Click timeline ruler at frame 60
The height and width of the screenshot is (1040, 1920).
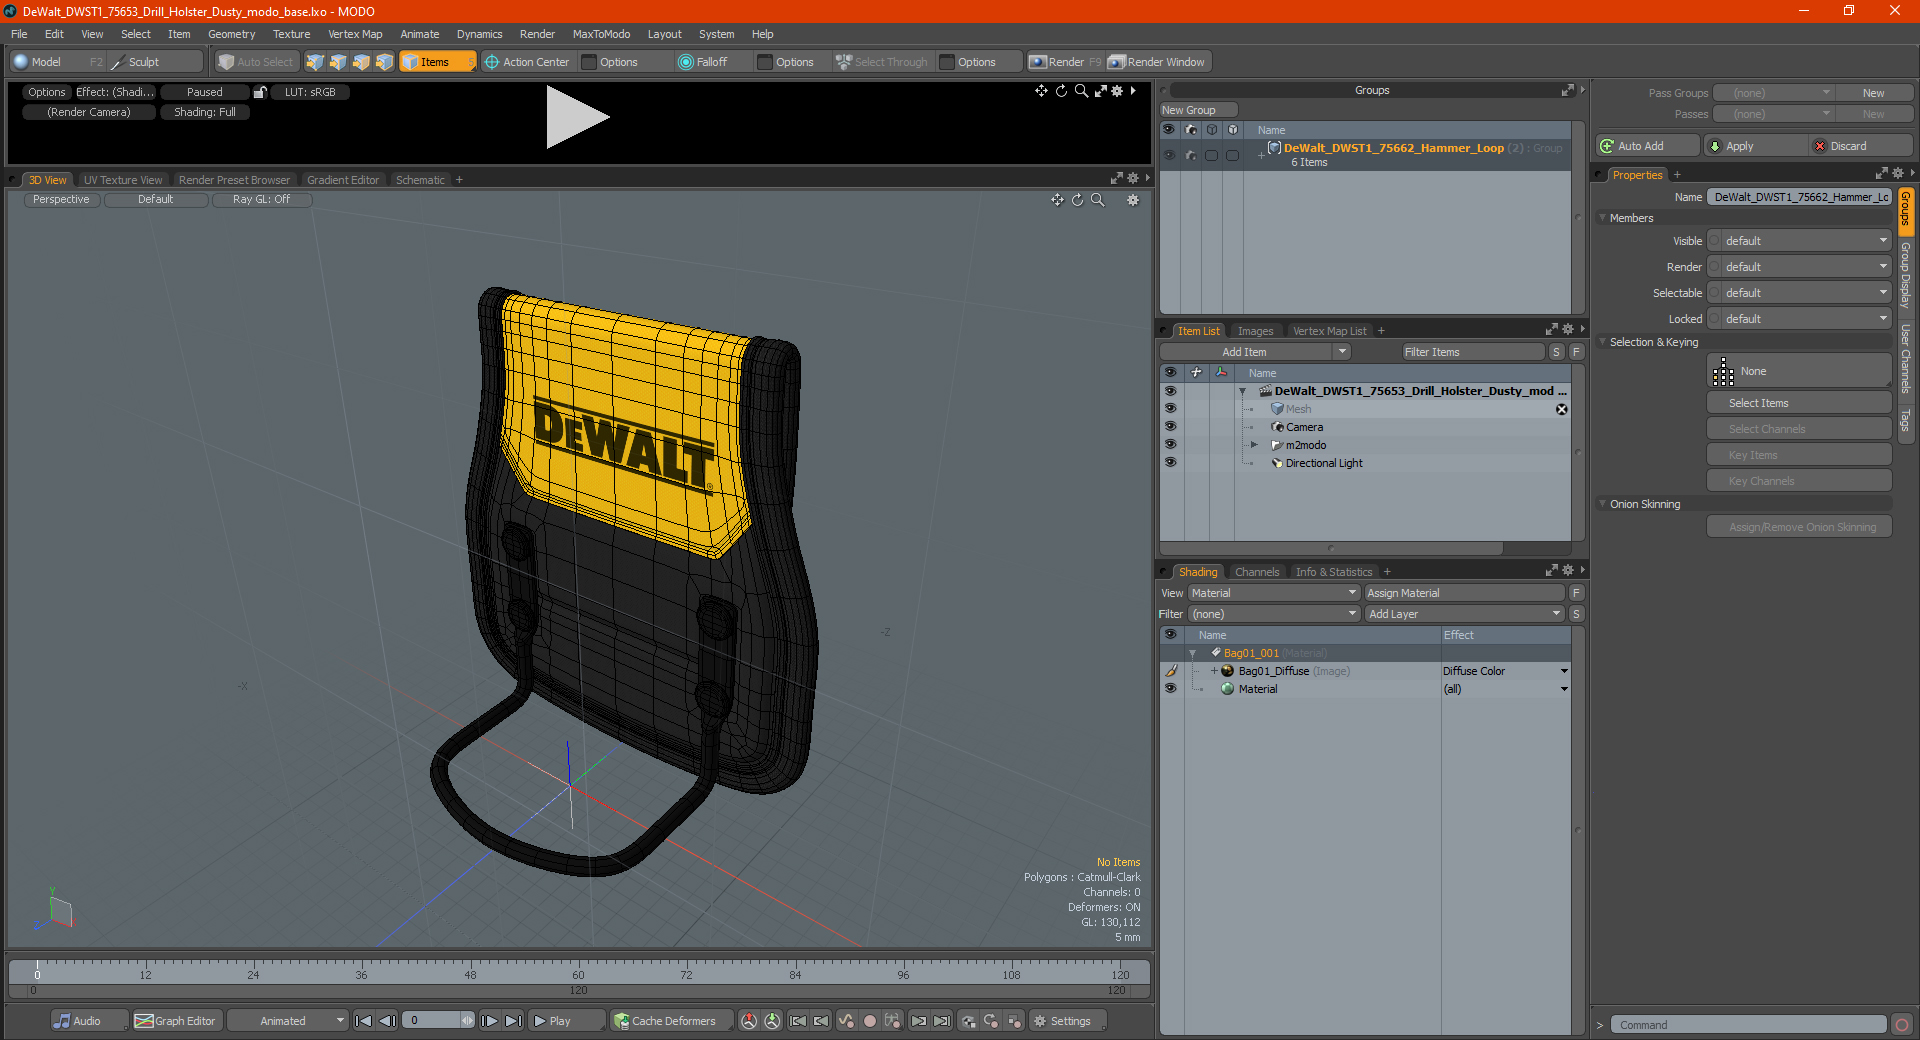[578, 970]
